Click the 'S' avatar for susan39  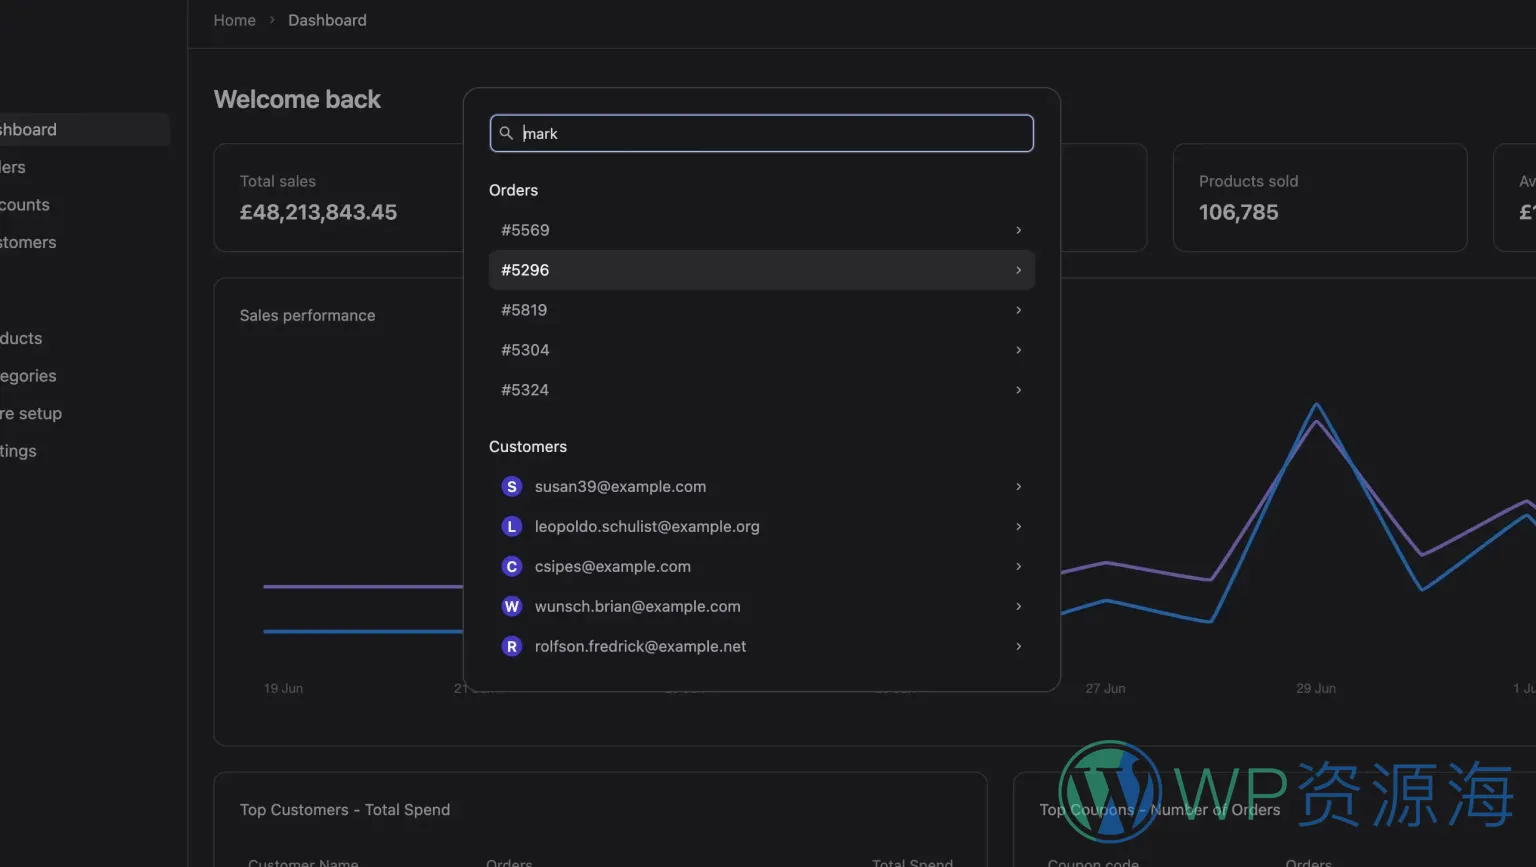coord(512,487)
